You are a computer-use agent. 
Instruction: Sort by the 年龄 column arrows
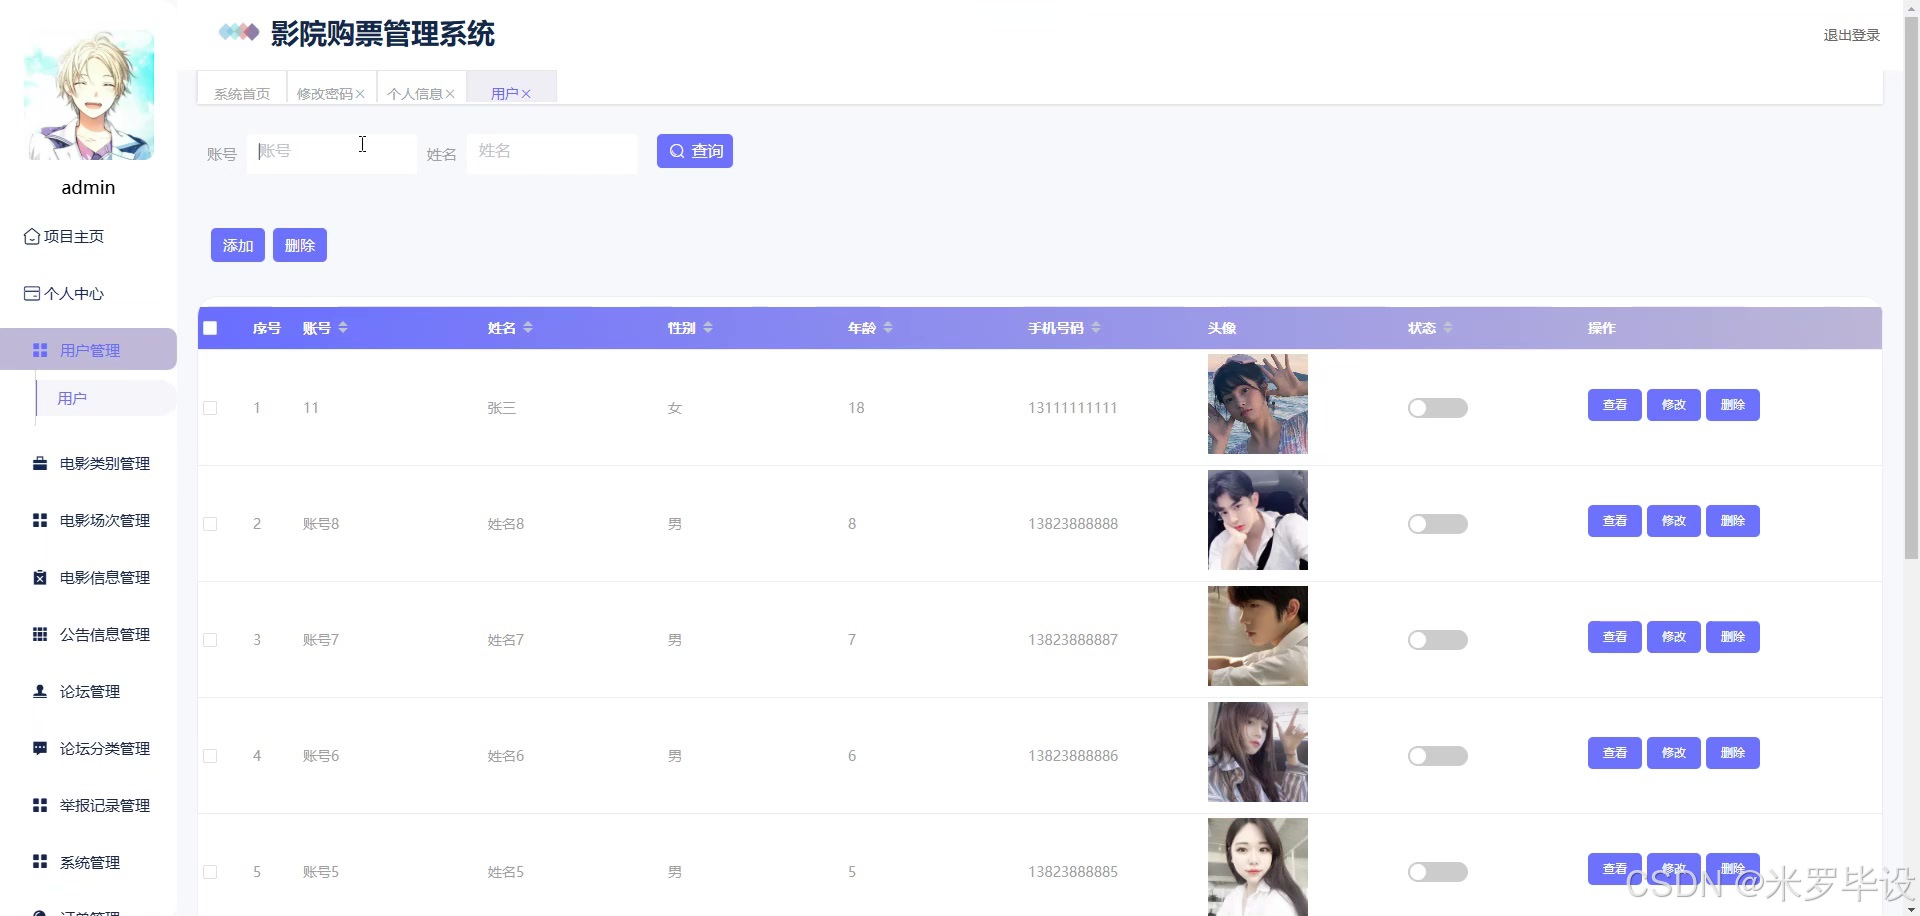(888, 328)
